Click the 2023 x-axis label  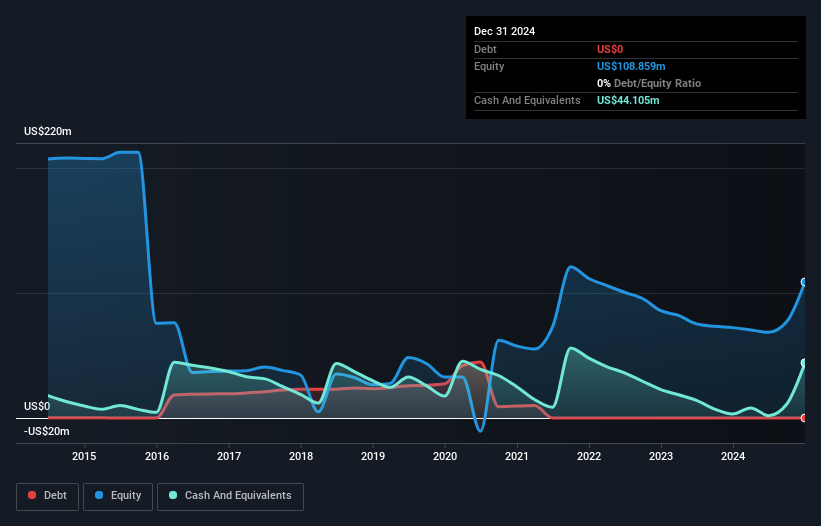(661, 456)
